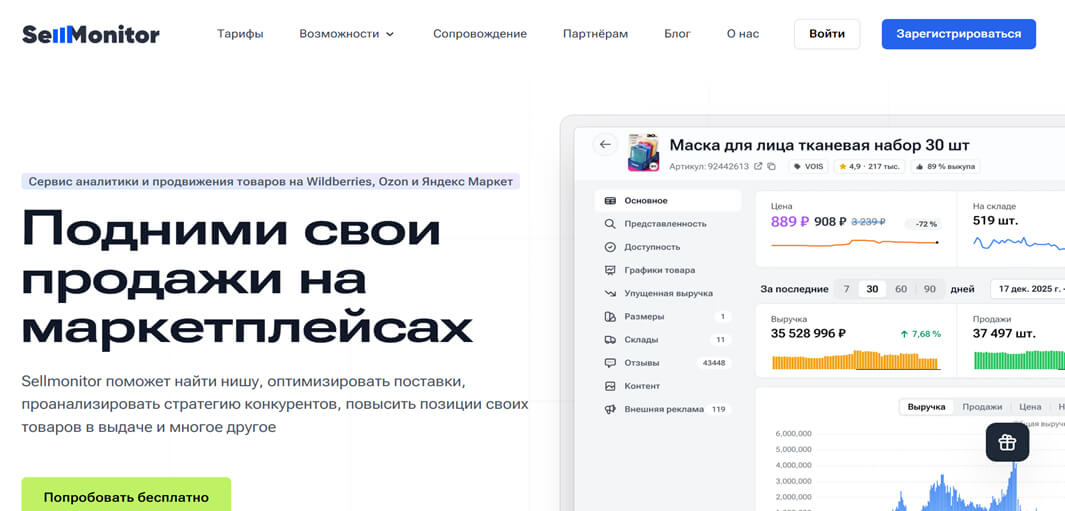Click the Отзывы count 43448
Viewport: 1065px width, 511px height.
tap(713, 363)
